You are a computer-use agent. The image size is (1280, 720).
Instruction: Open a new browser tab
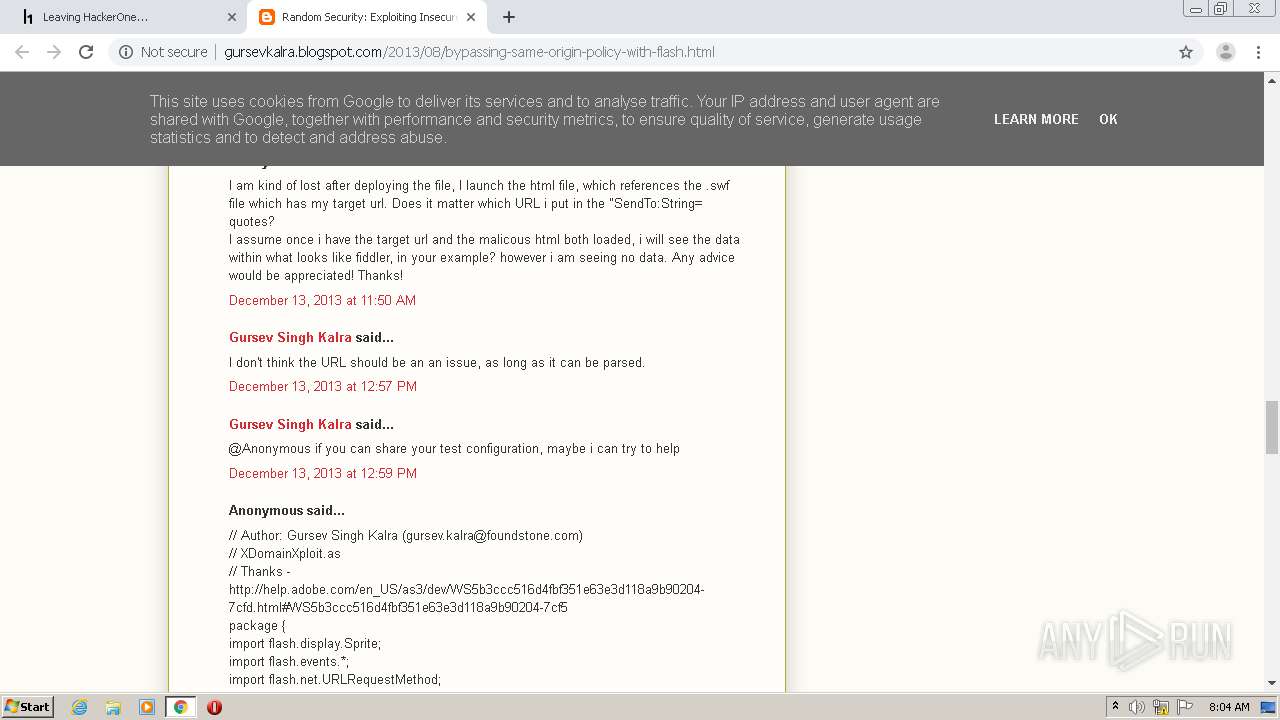pyautogui.click(x=509, y=17)
